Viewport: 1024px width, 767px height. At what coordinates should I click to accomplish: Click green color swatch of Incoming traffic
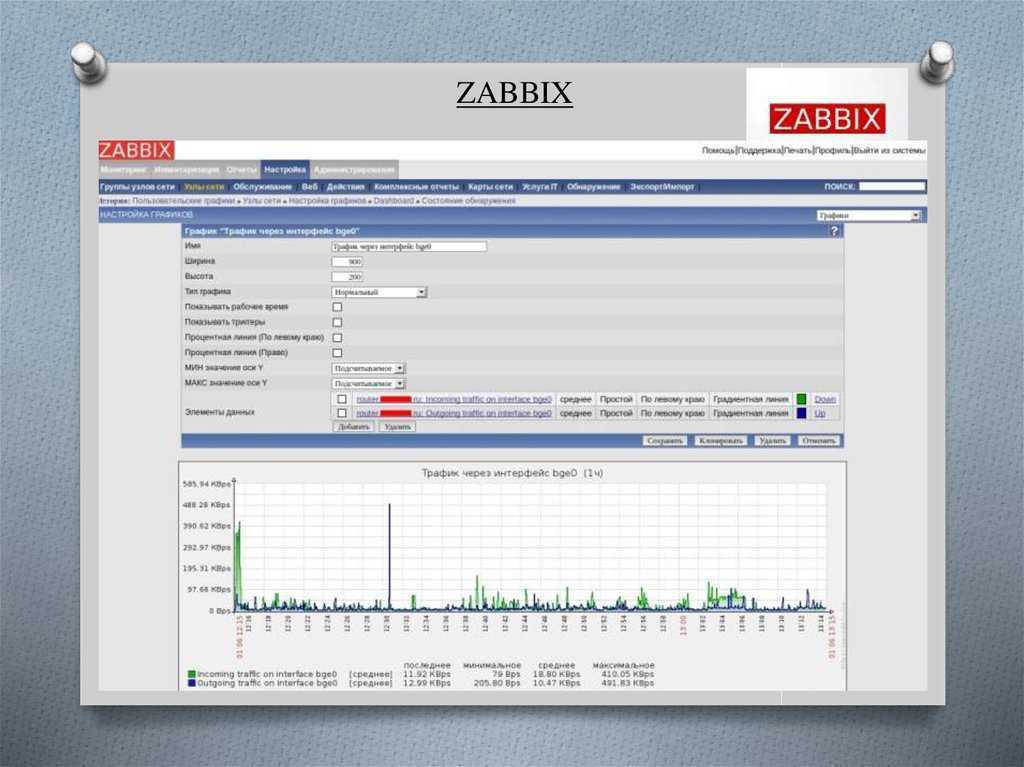pyautogui.click(x=801, y=399)
